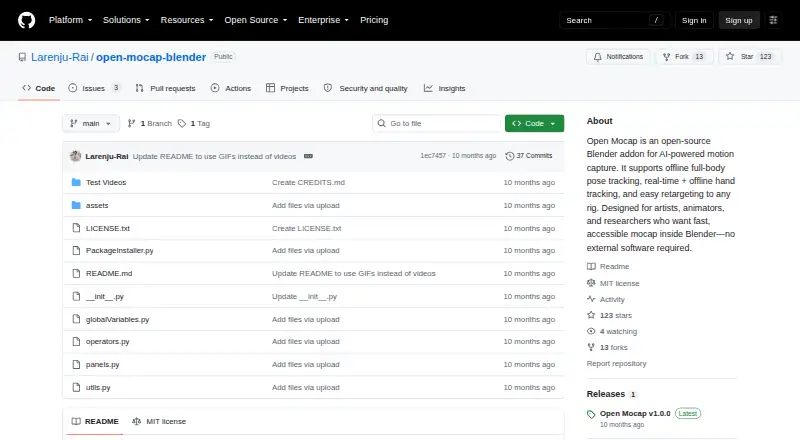Select the README tab below file list
800x440 pixels.
pyautogui.click(x=95, y=422)
